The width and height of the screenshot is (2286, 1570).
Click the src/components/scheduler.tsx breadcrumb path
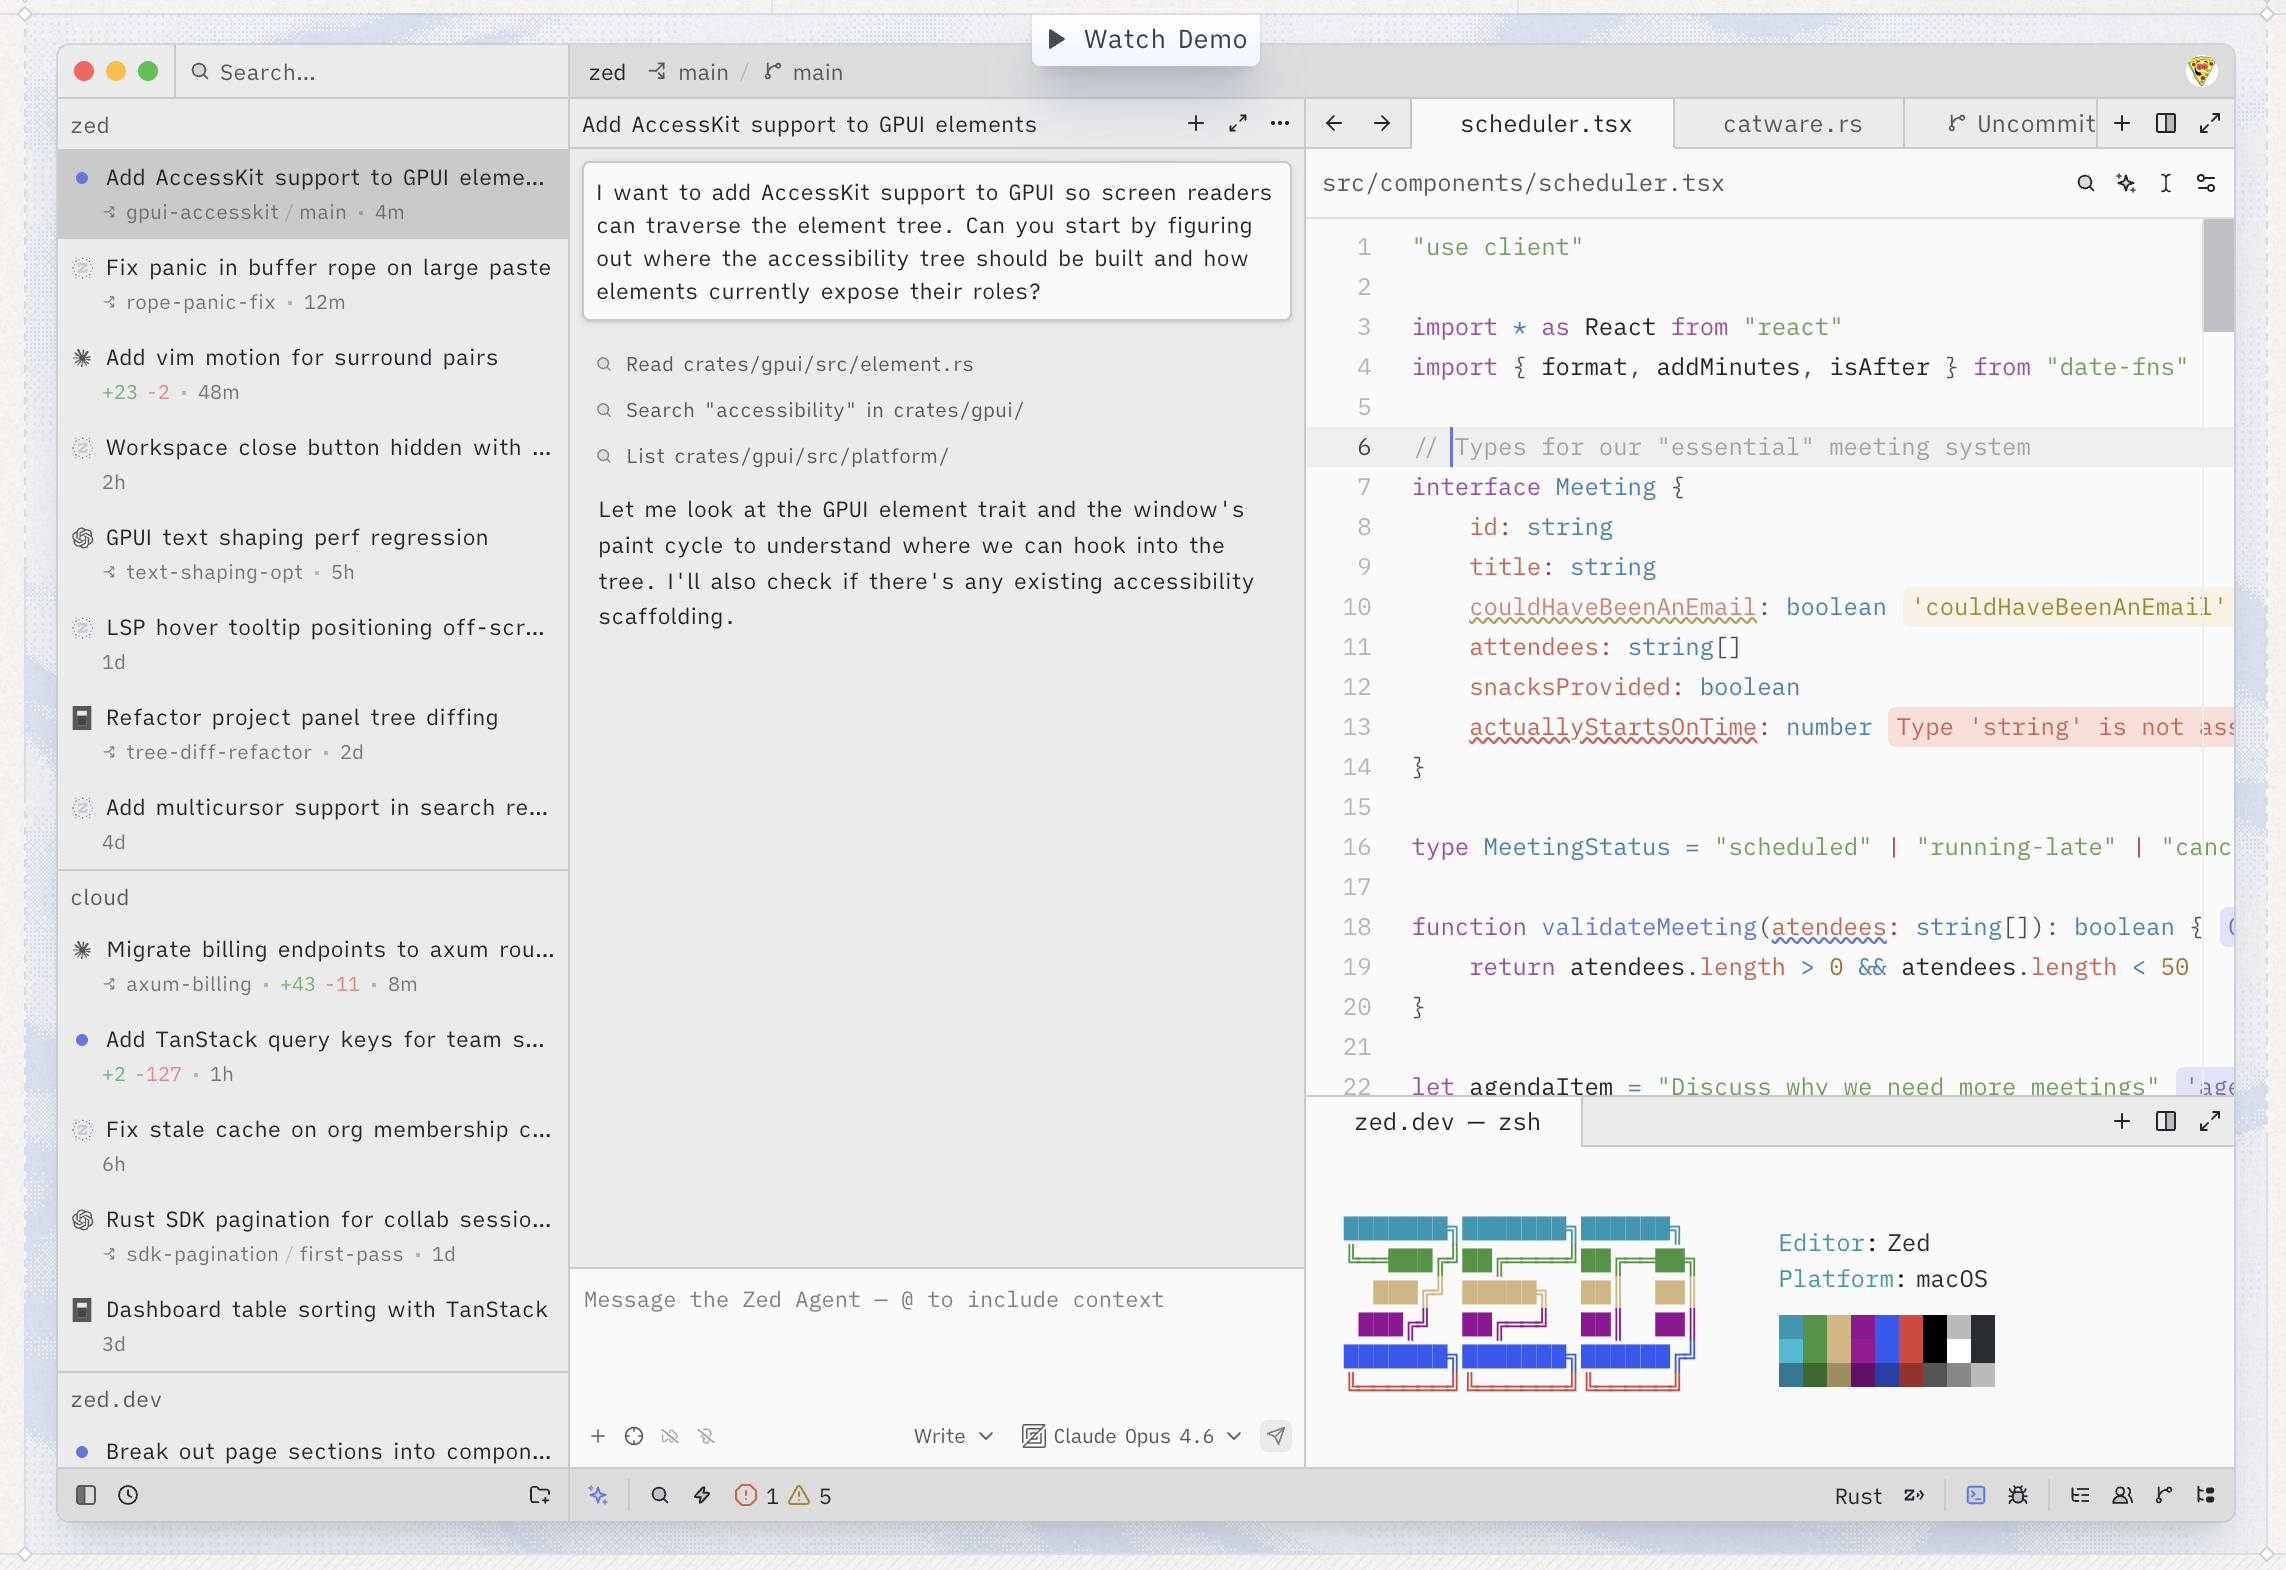point(1523,183)
